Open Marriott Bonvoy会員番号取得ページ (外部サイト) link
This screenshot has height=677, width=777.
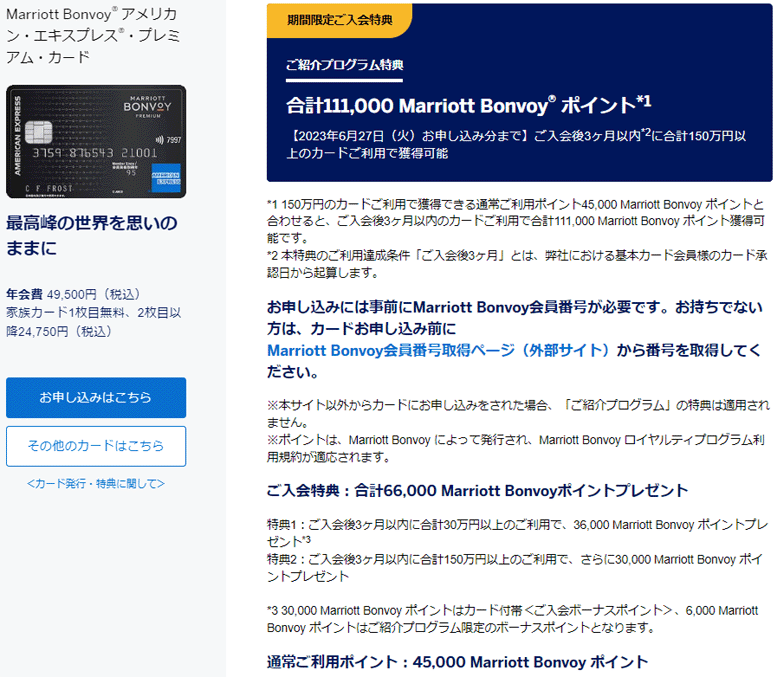coord(438,350)
